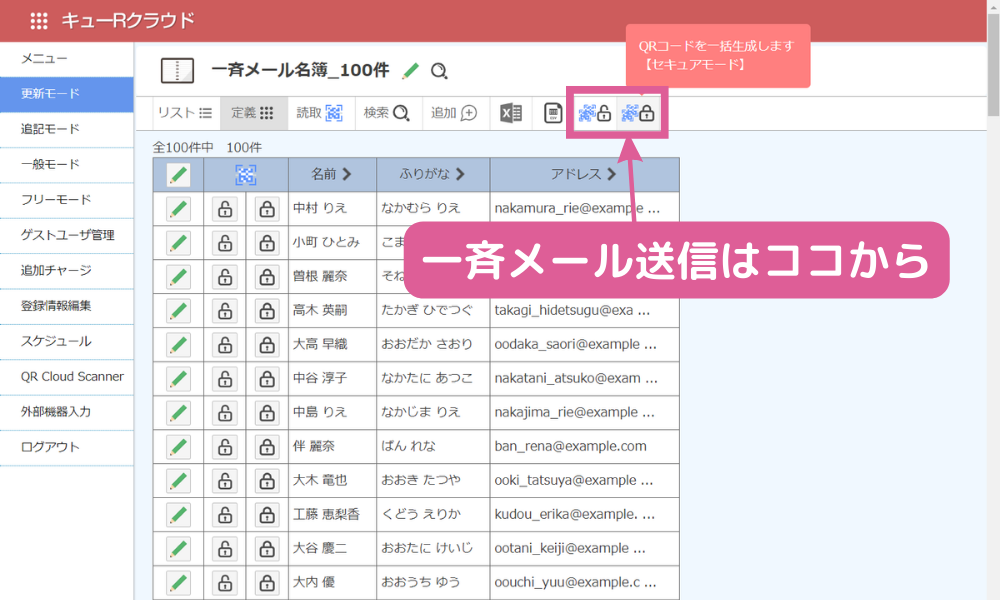The image size is (1000, 600).
Task: Click the header pencil edit-all icon
Action: coord(178,175)
